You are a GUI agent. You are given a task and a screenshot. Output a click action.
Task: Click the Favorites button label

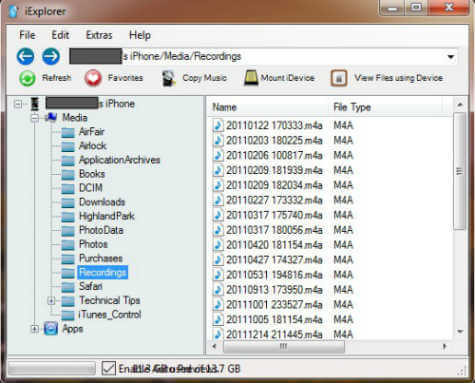[x=125, y=78]
